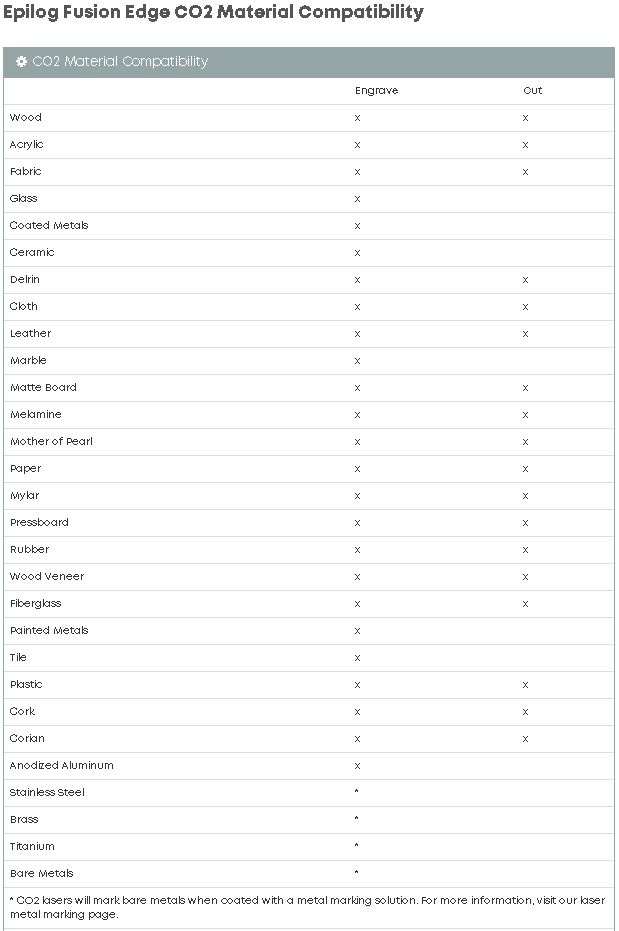619x931 pixels.
Task: Click the Cut column header
Action: (x=532, y=91)
